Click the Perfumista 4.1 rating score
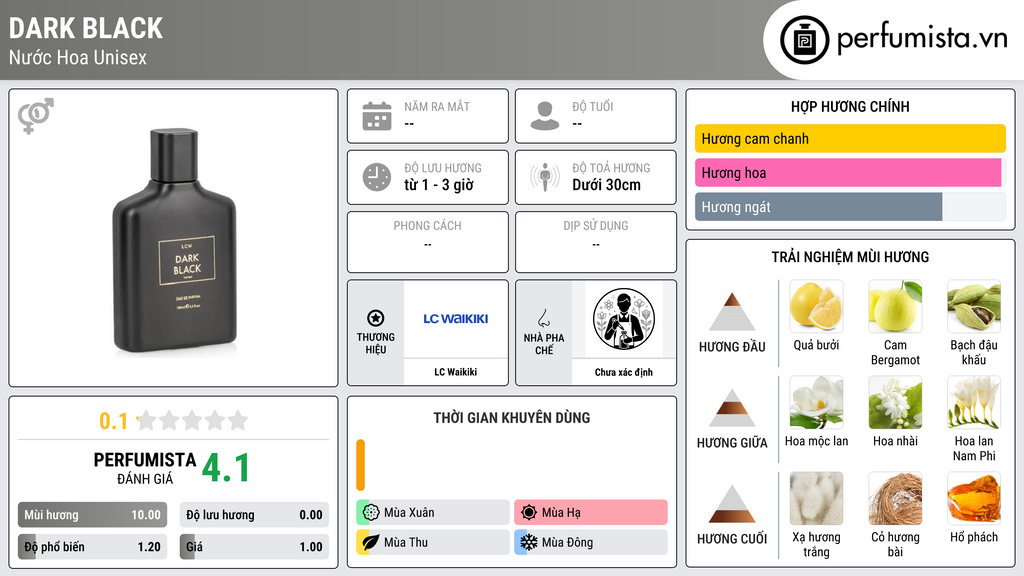Image resolution: width=1024 pixels, height=576 pixels. [226, 468]
